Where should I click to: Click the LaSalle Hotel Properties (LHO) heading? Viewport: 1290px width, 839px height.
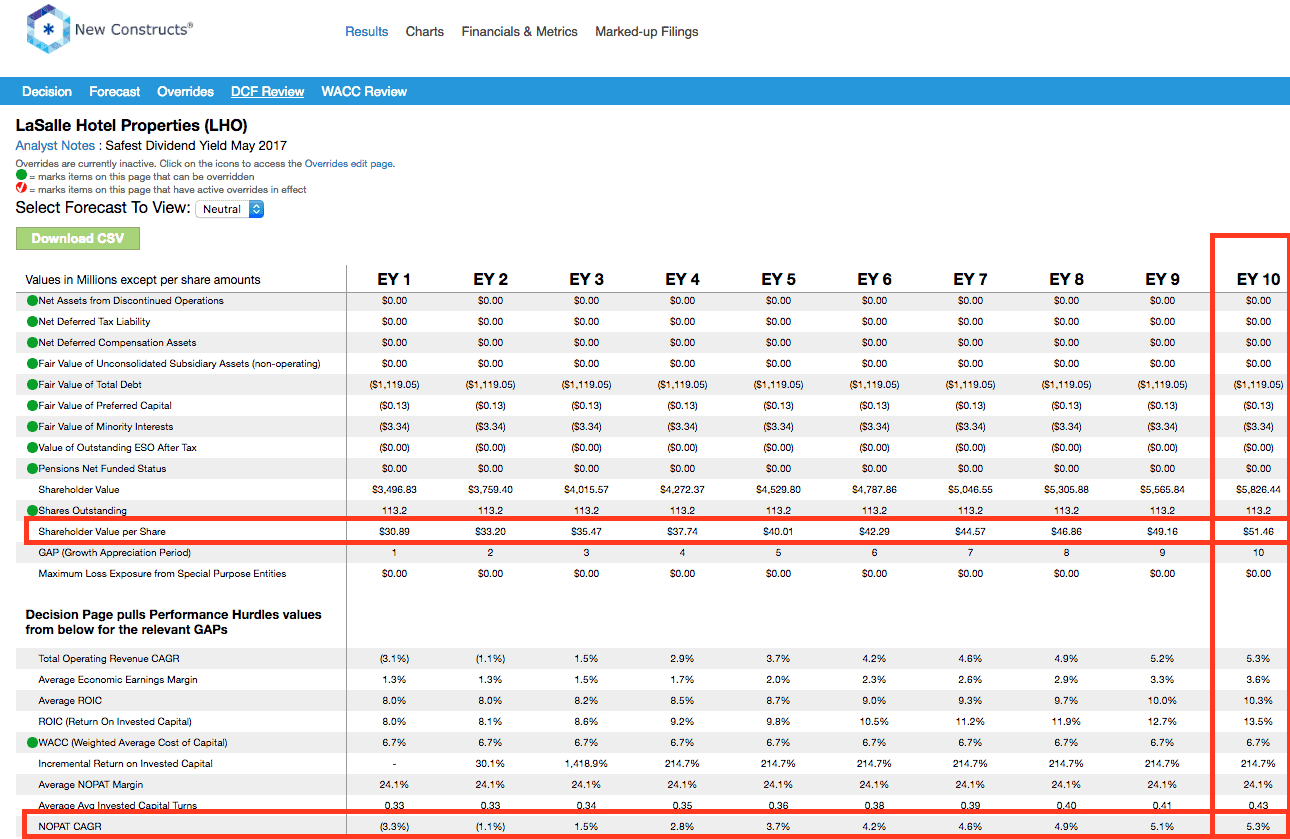point(131,126)
